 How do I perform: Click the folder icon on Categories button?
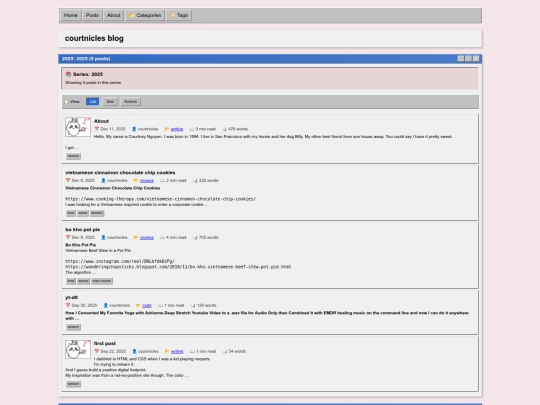(x=132, y=15)
